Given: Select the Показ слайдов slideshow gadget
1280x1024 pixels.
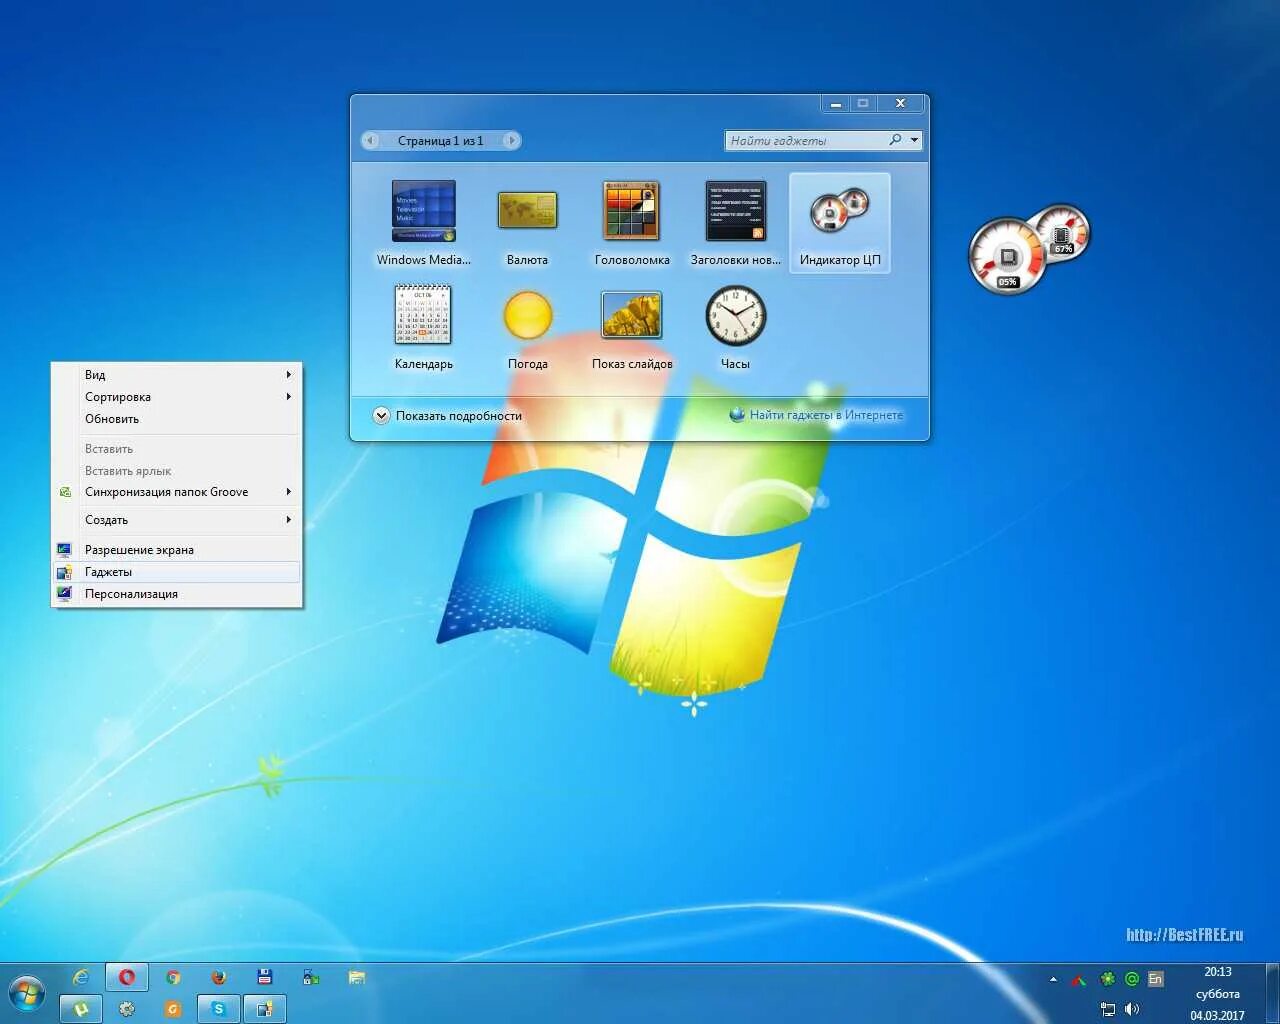Looking at the screenshot, I should click(632, 327).
